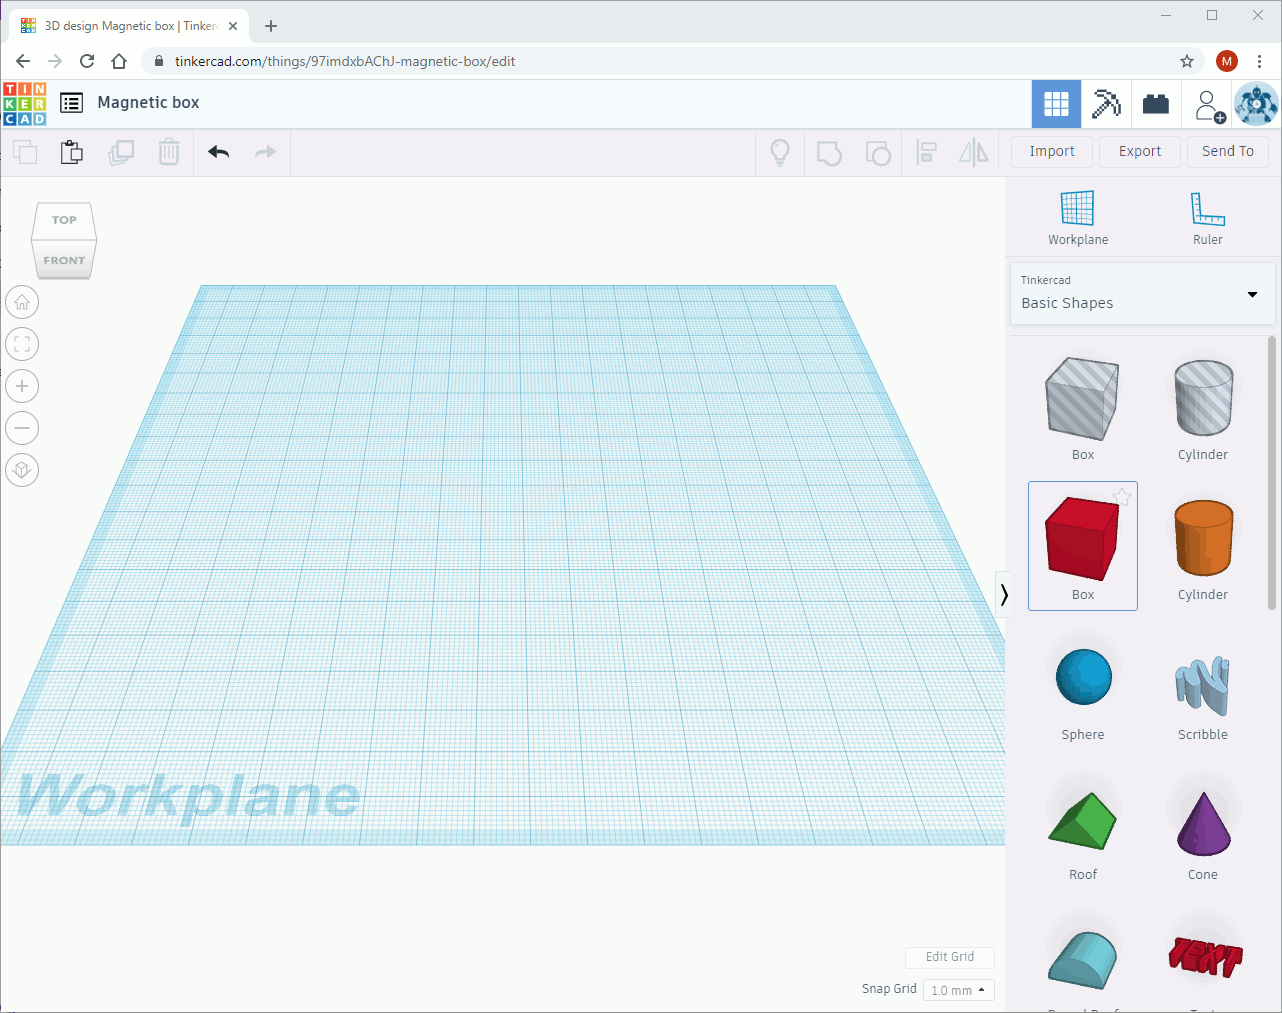1282x1013 pixels.
Task: Switch to 3D design grid view
Action: click(x=1056, y=104)
